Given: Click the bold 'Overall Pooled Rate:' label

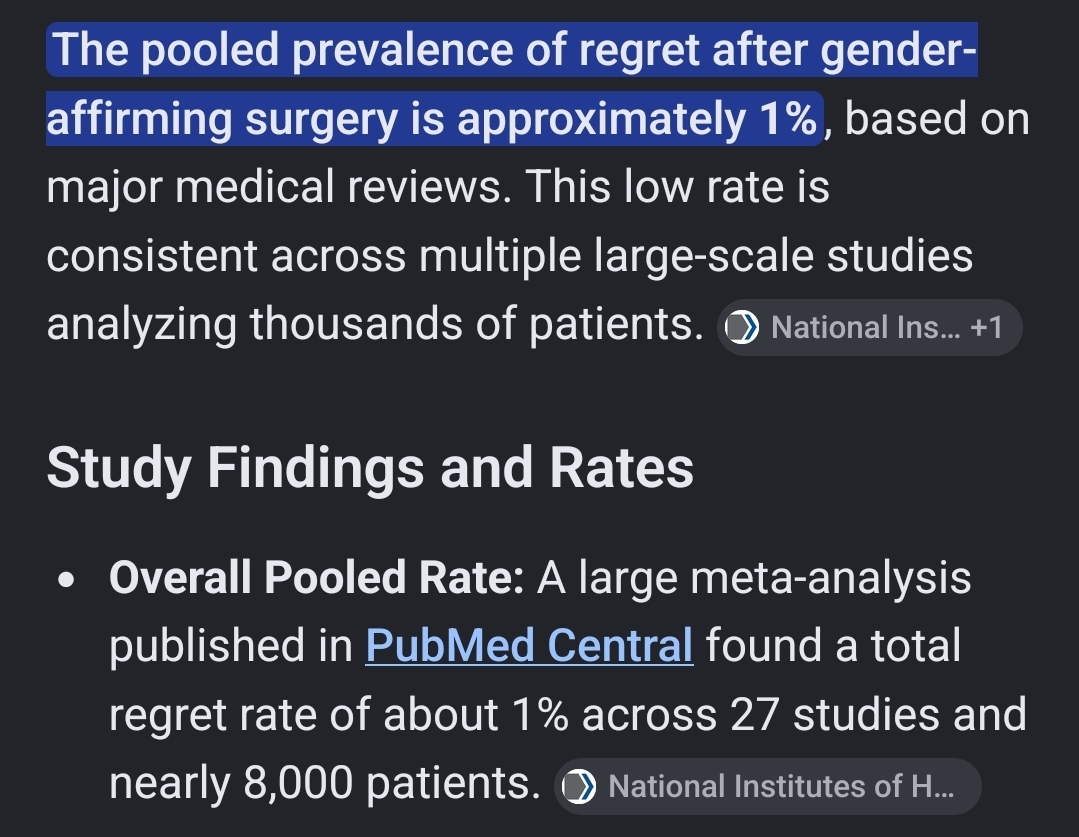Looking at the screenshot, I should [317, 577].
